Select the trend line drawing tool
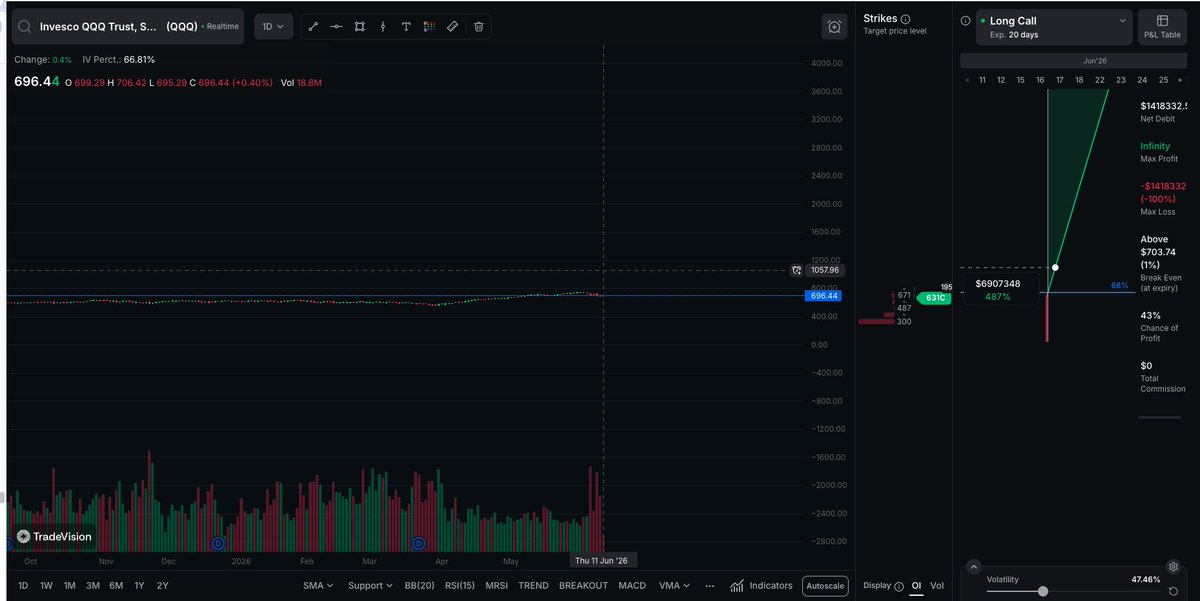 point(313,27)
